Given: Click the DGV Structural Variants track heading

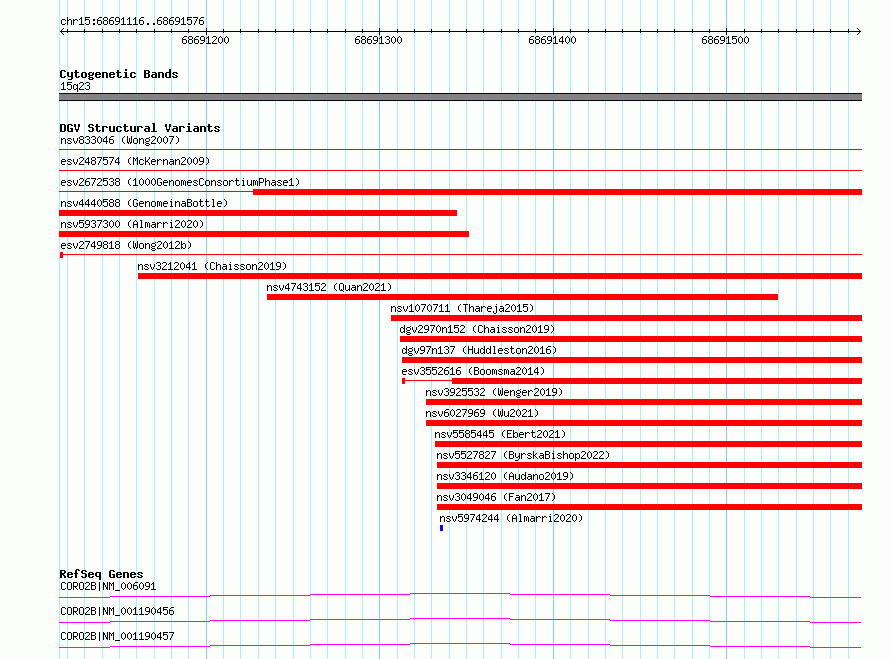Looking at the screenshot, I should coord(140,128).
